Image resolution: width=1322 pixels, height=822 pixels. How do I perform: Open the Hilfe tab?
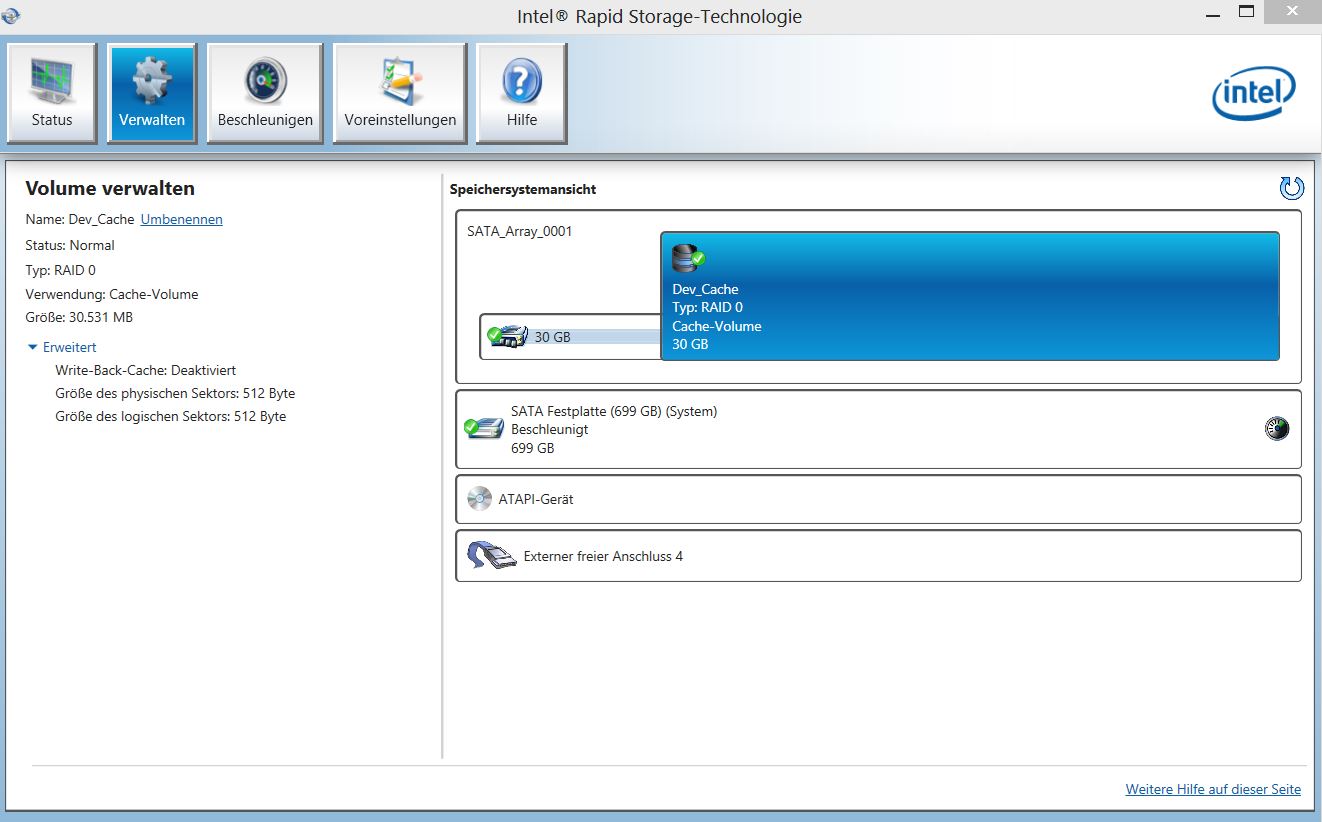522,94
